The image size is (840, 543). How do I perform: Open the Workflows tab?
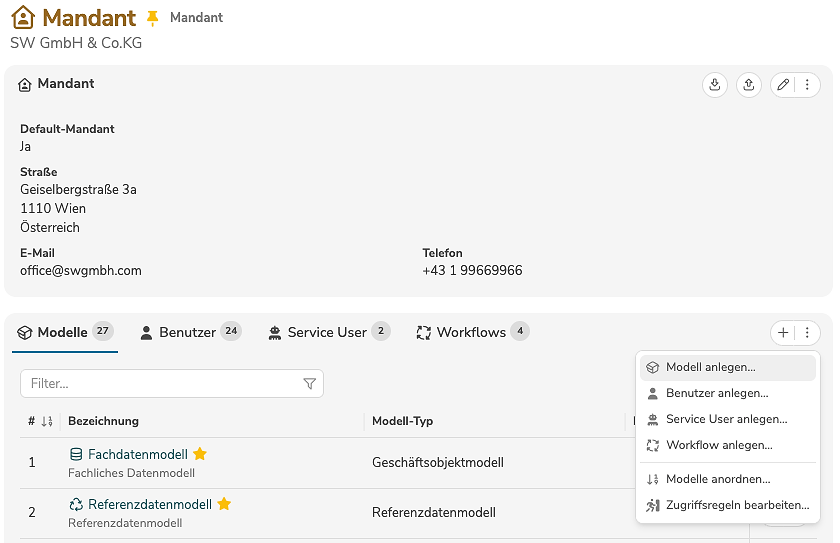pyautogui.click(x=470, y=332)
